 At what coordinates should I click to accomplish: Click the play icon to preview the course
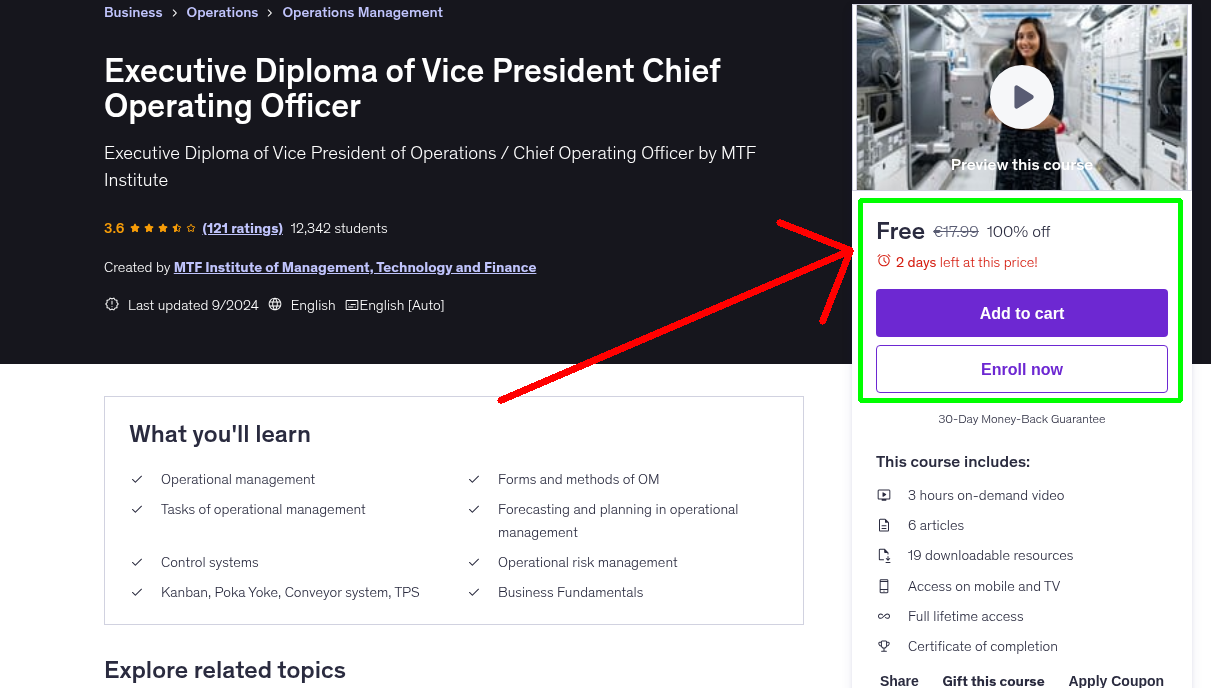(1021, 97)
